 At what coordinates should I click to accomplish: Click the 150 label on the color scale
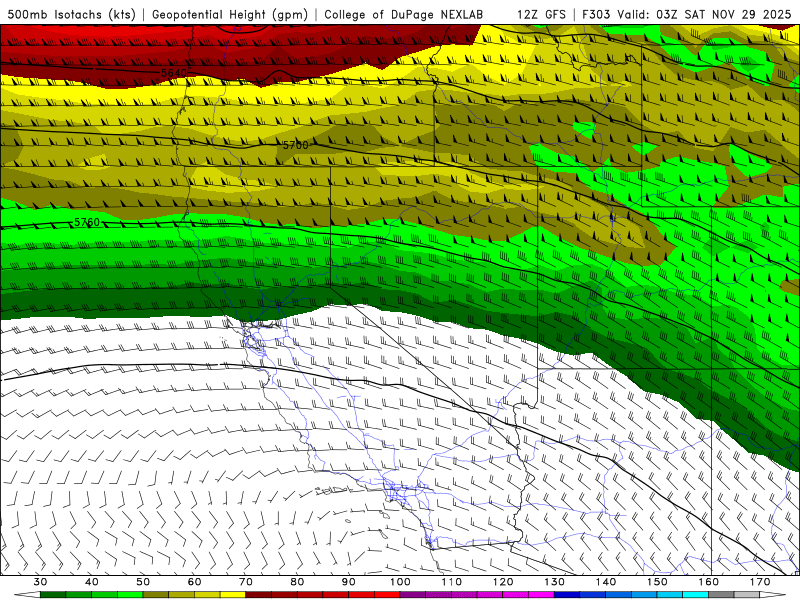coord(657,582)
